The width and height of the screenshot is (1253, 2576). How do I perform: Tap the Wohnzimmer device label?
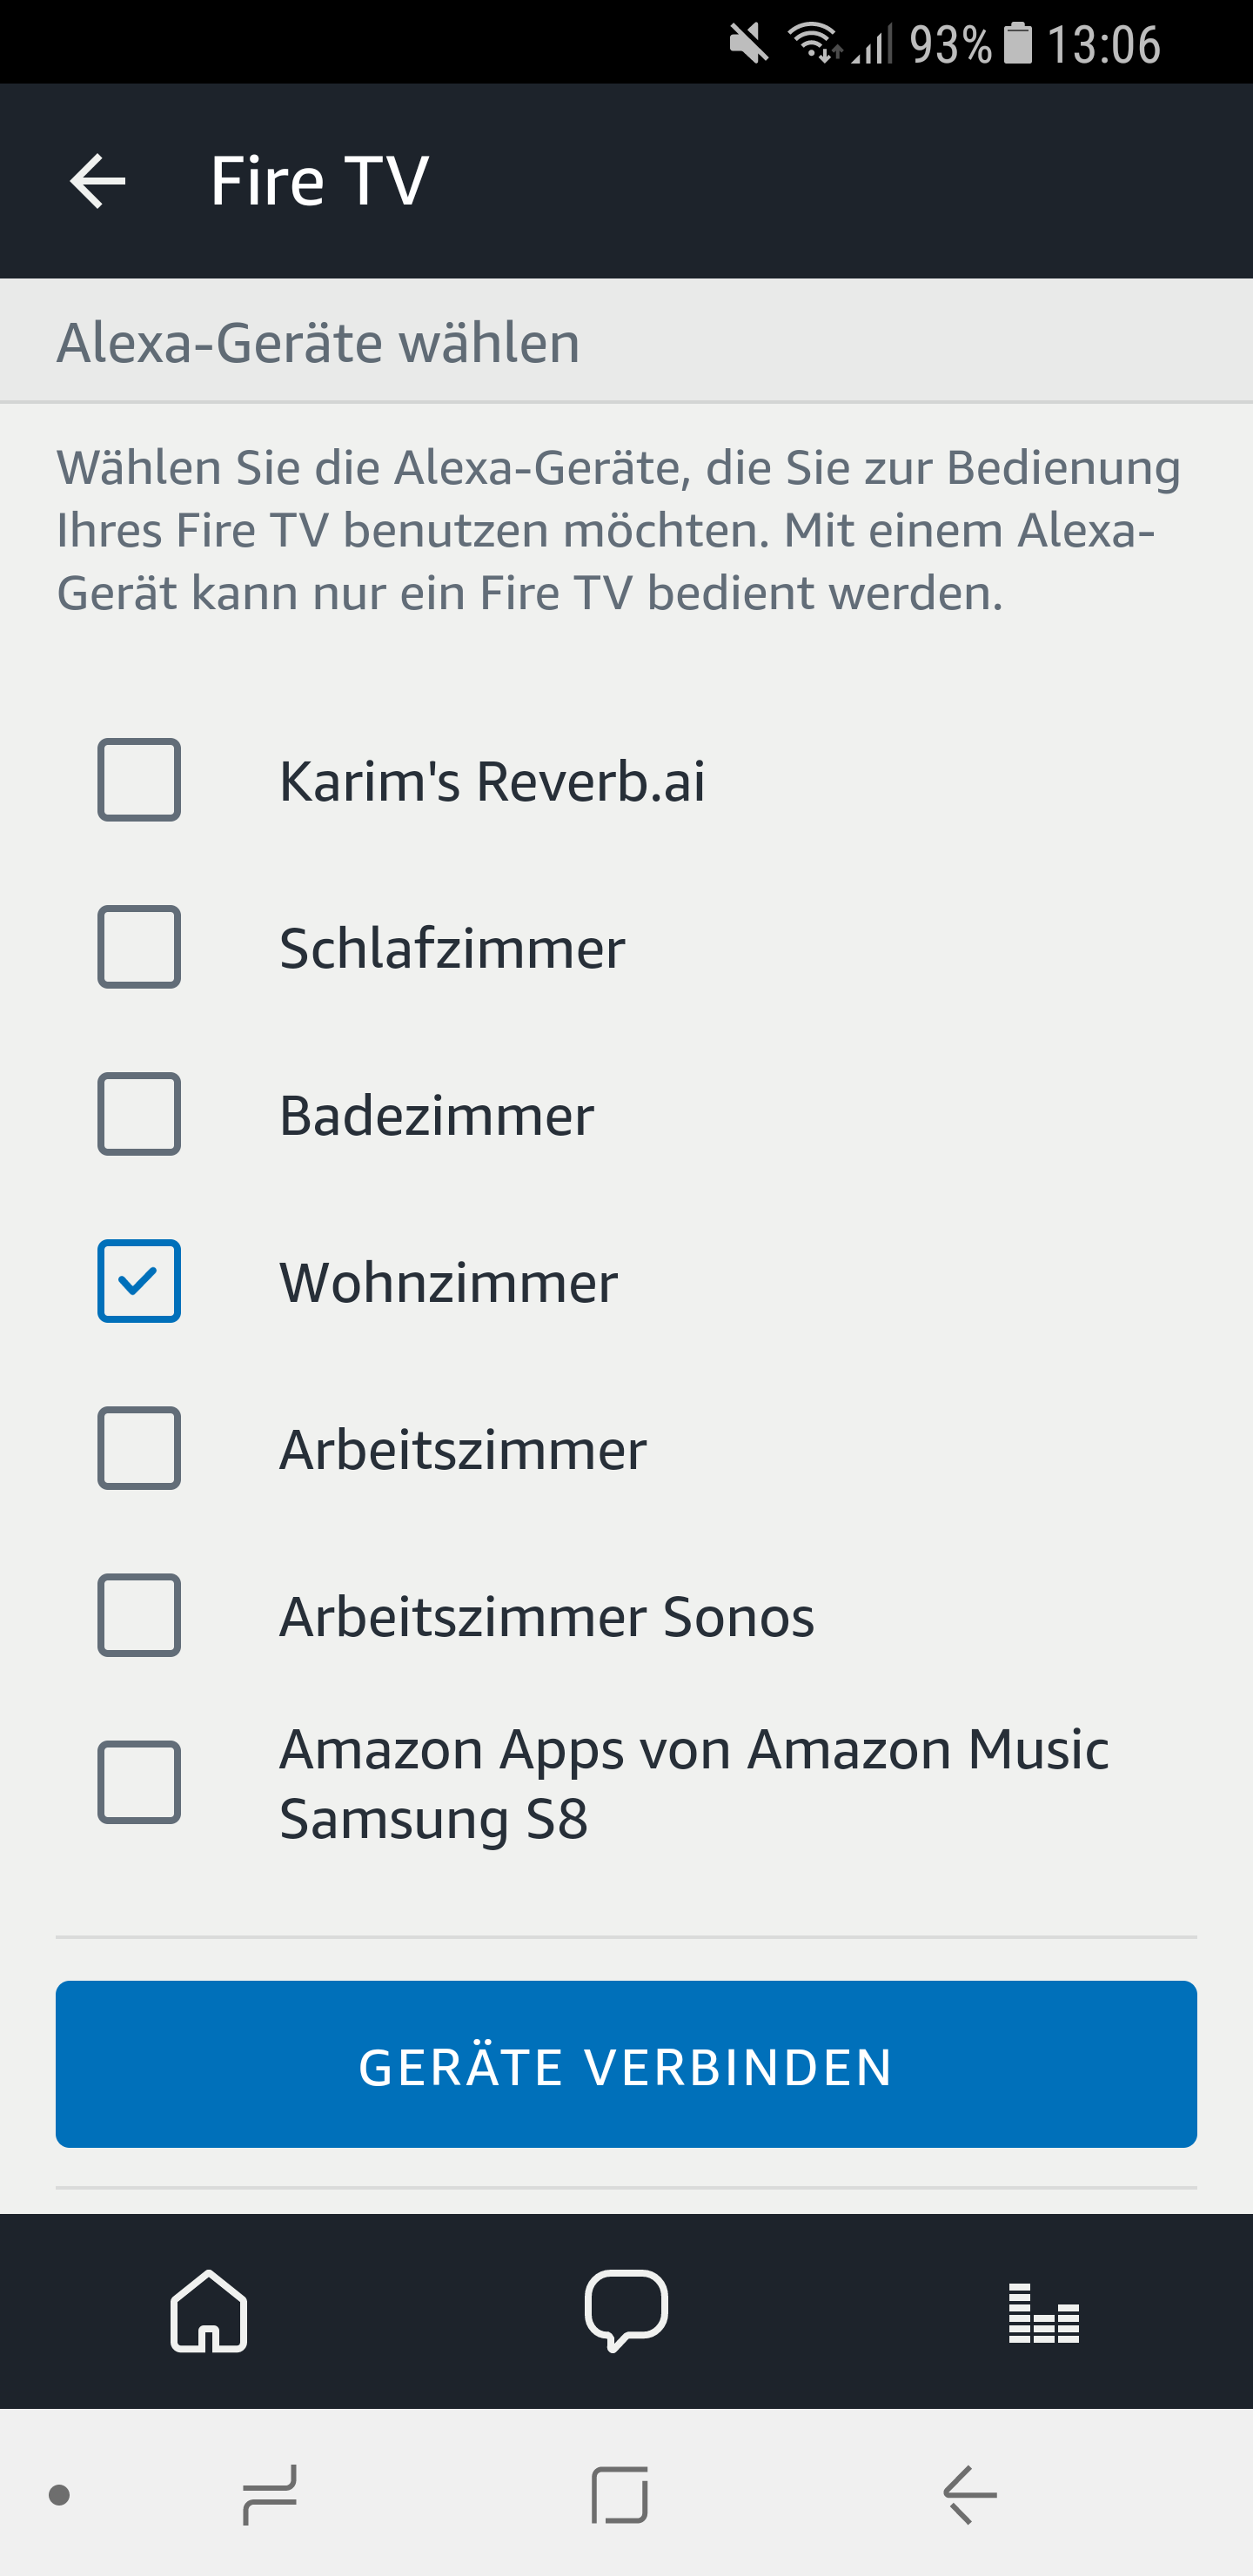click(448, 1283)
